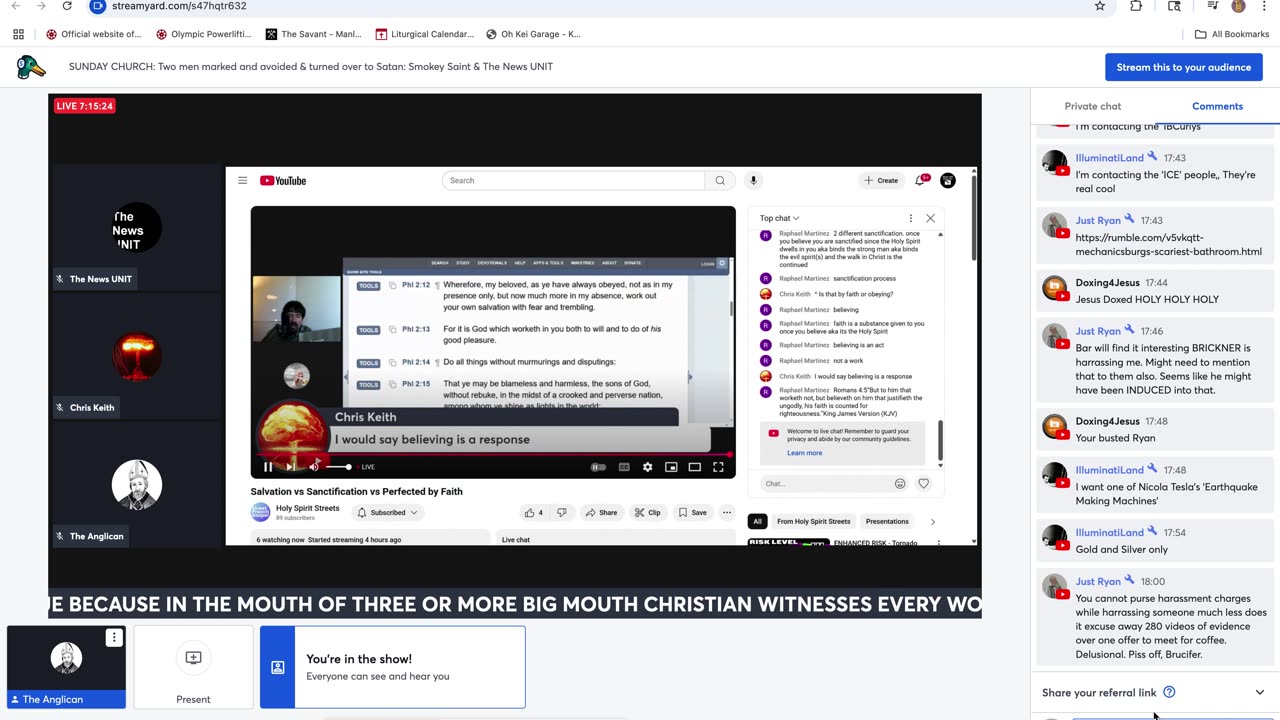Click the YouTube Clip button
This screenshot has height=720, width=1280.
click(647, 513)
